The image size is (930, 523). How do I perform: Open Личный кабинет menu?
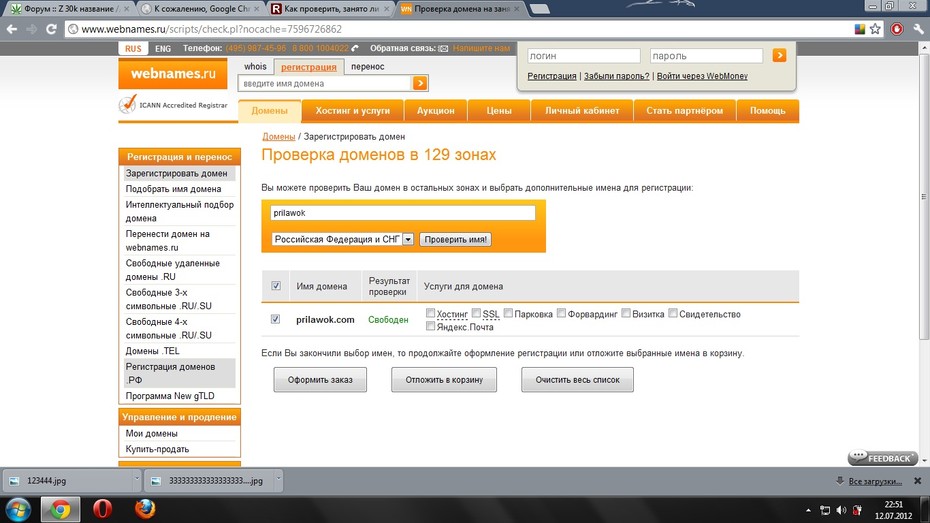click(x=582, y=111)
